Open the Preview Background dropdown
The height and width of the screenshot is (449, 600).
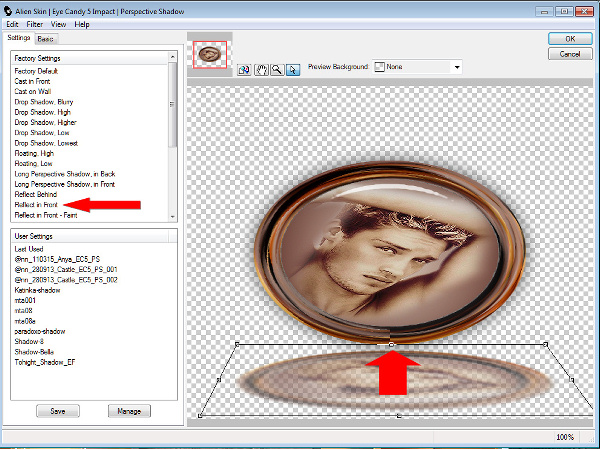pyautogui.click(x=457, y=67)
